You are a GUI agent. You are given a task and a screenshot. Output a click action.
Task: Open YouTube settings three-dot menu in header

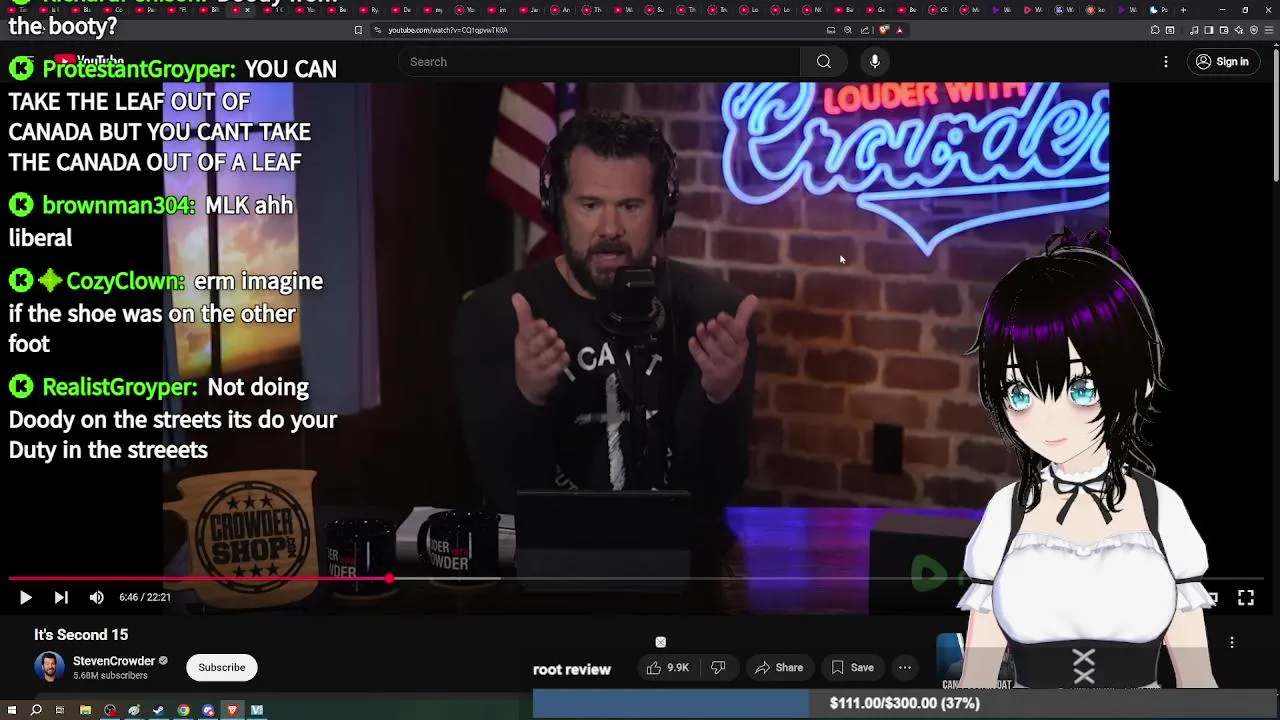pos(1166,62)
